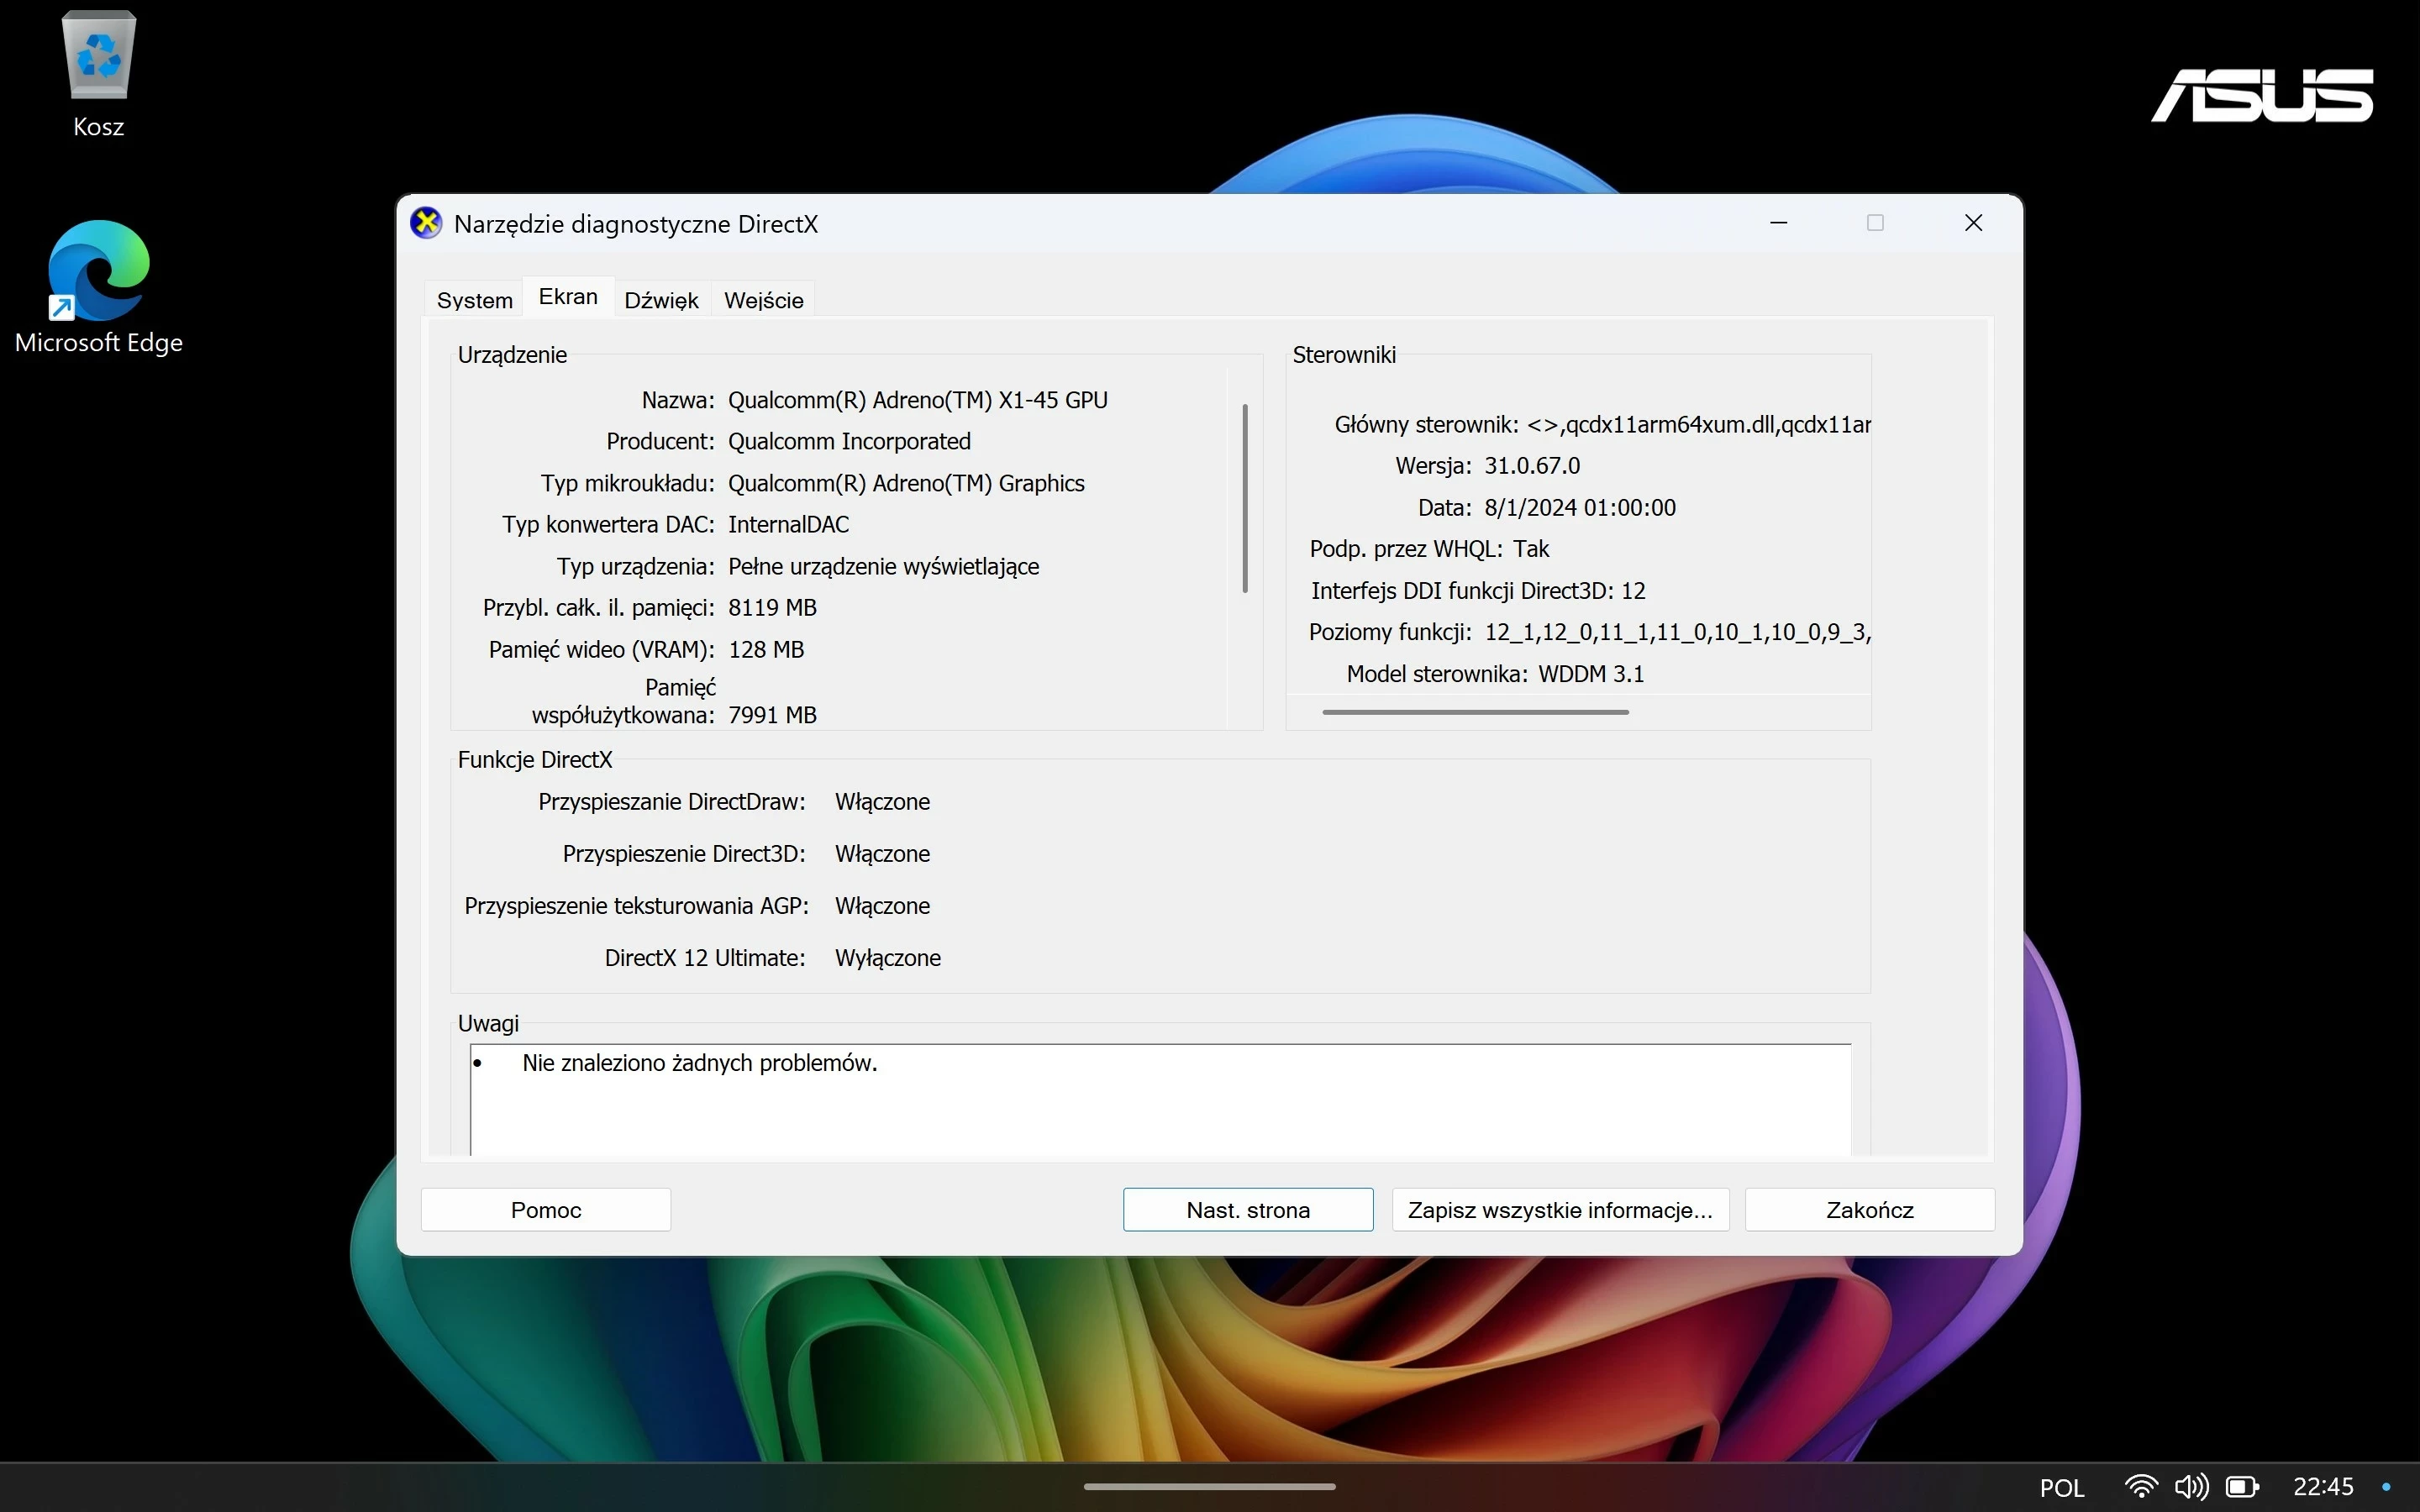Click driver date 8/1/2024 01:00:00

(1580, 507)
